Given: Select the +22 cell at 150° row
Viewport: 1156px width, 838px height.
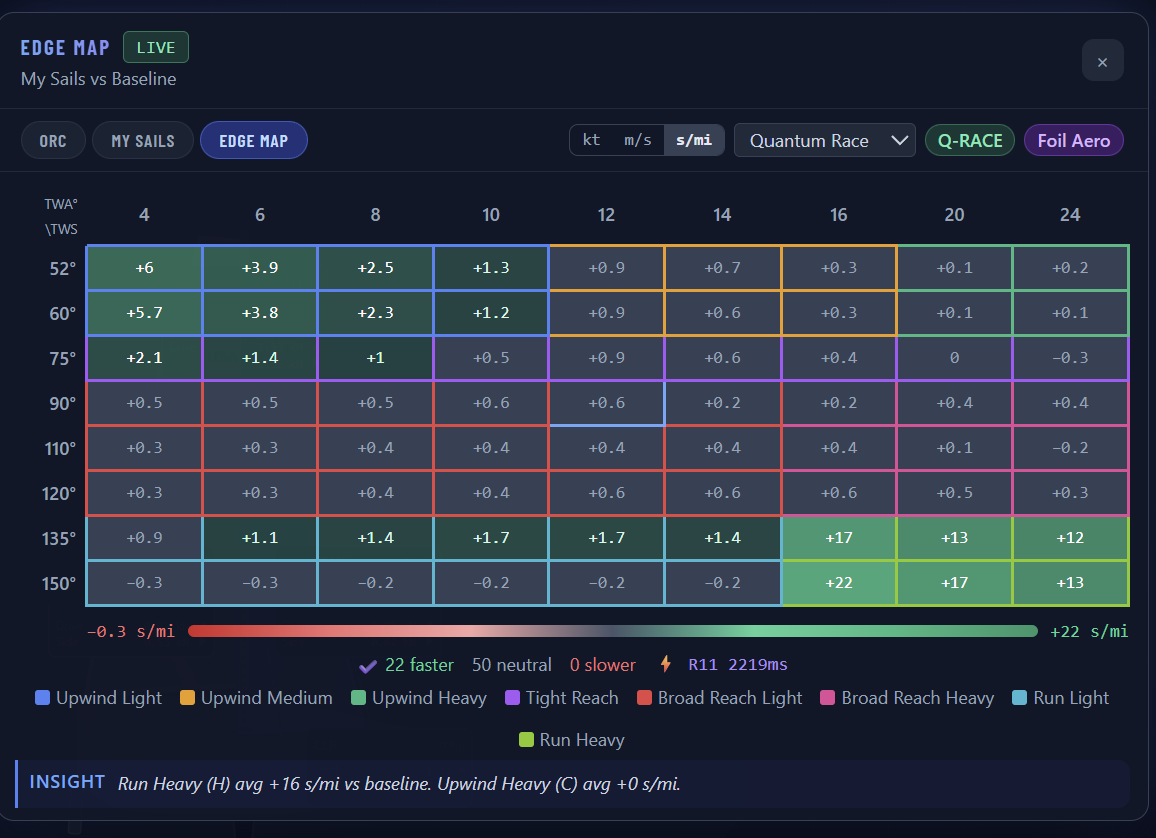Looking at the screenshot, I should tap(839, 583).
